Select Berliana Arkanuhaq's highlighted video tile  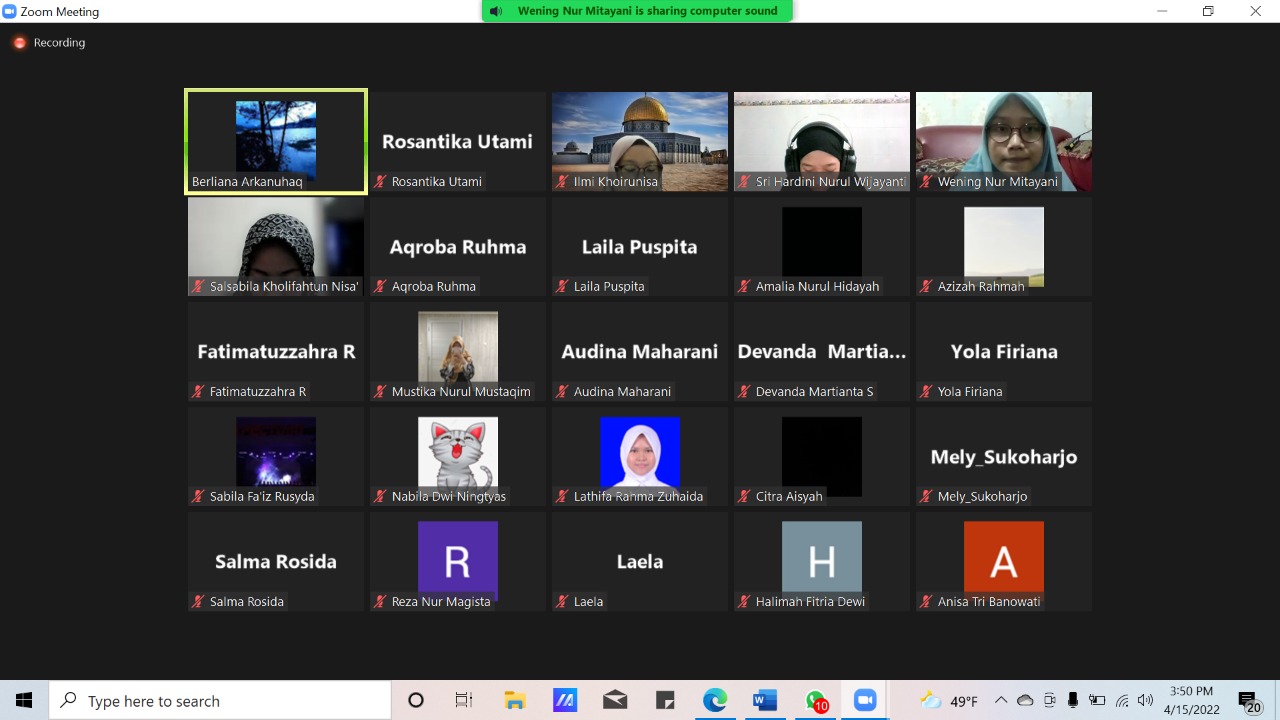276,141
